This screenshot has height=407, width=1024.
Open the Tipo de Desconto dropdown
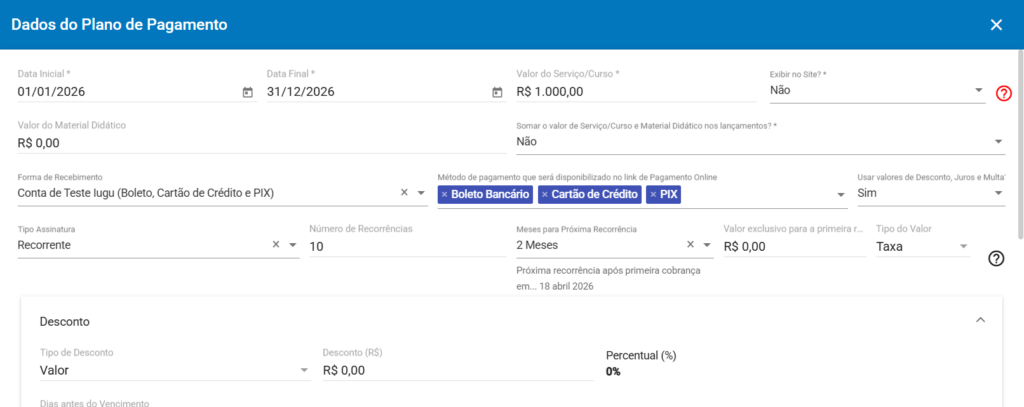[x=304, y=371]
